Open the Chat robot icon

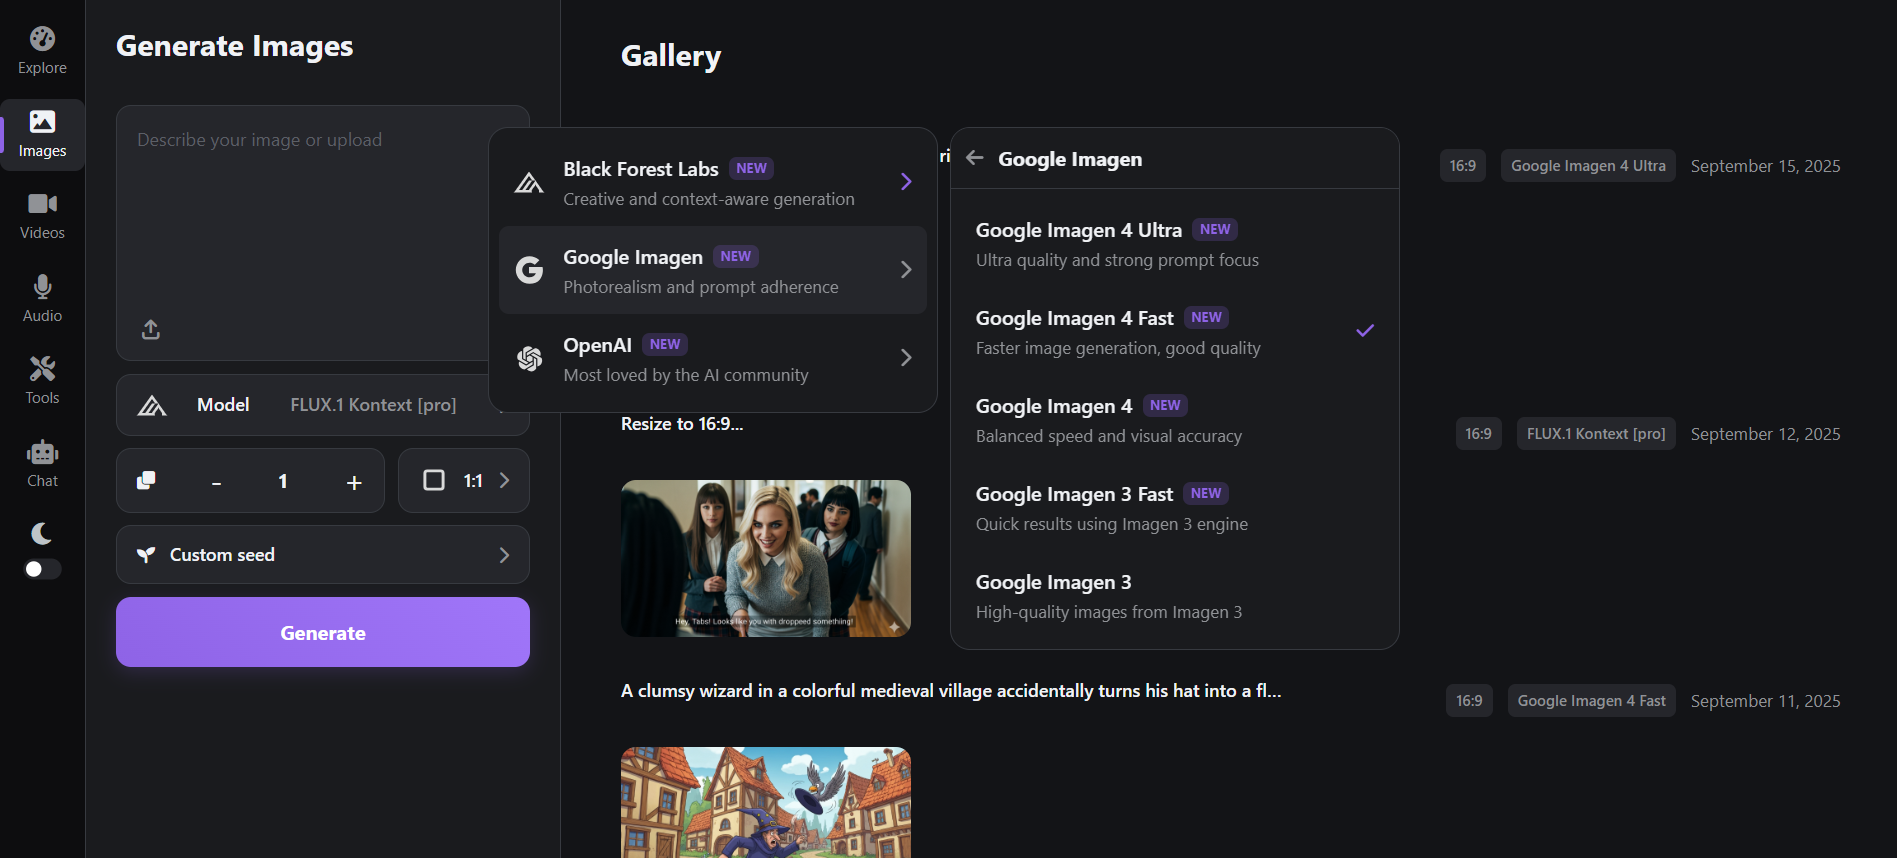42,452
